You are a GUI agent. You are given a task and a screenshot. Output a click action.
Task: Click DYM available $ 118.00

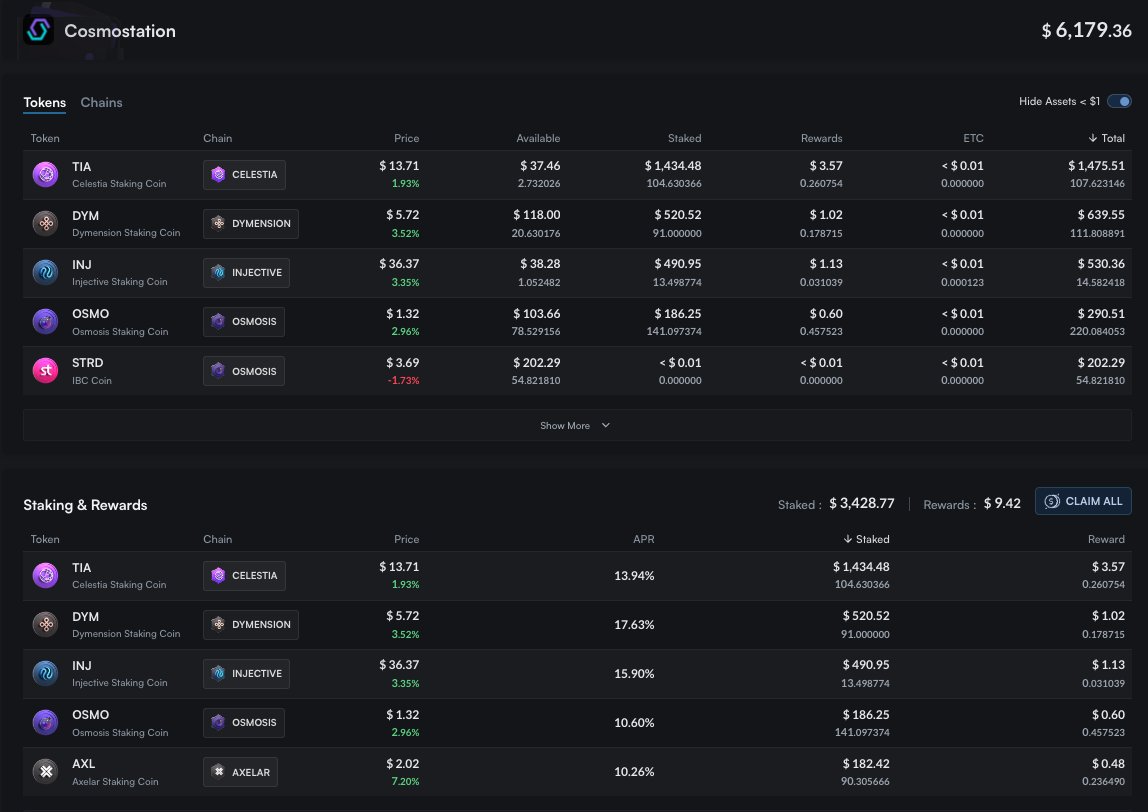pos(537,215)
